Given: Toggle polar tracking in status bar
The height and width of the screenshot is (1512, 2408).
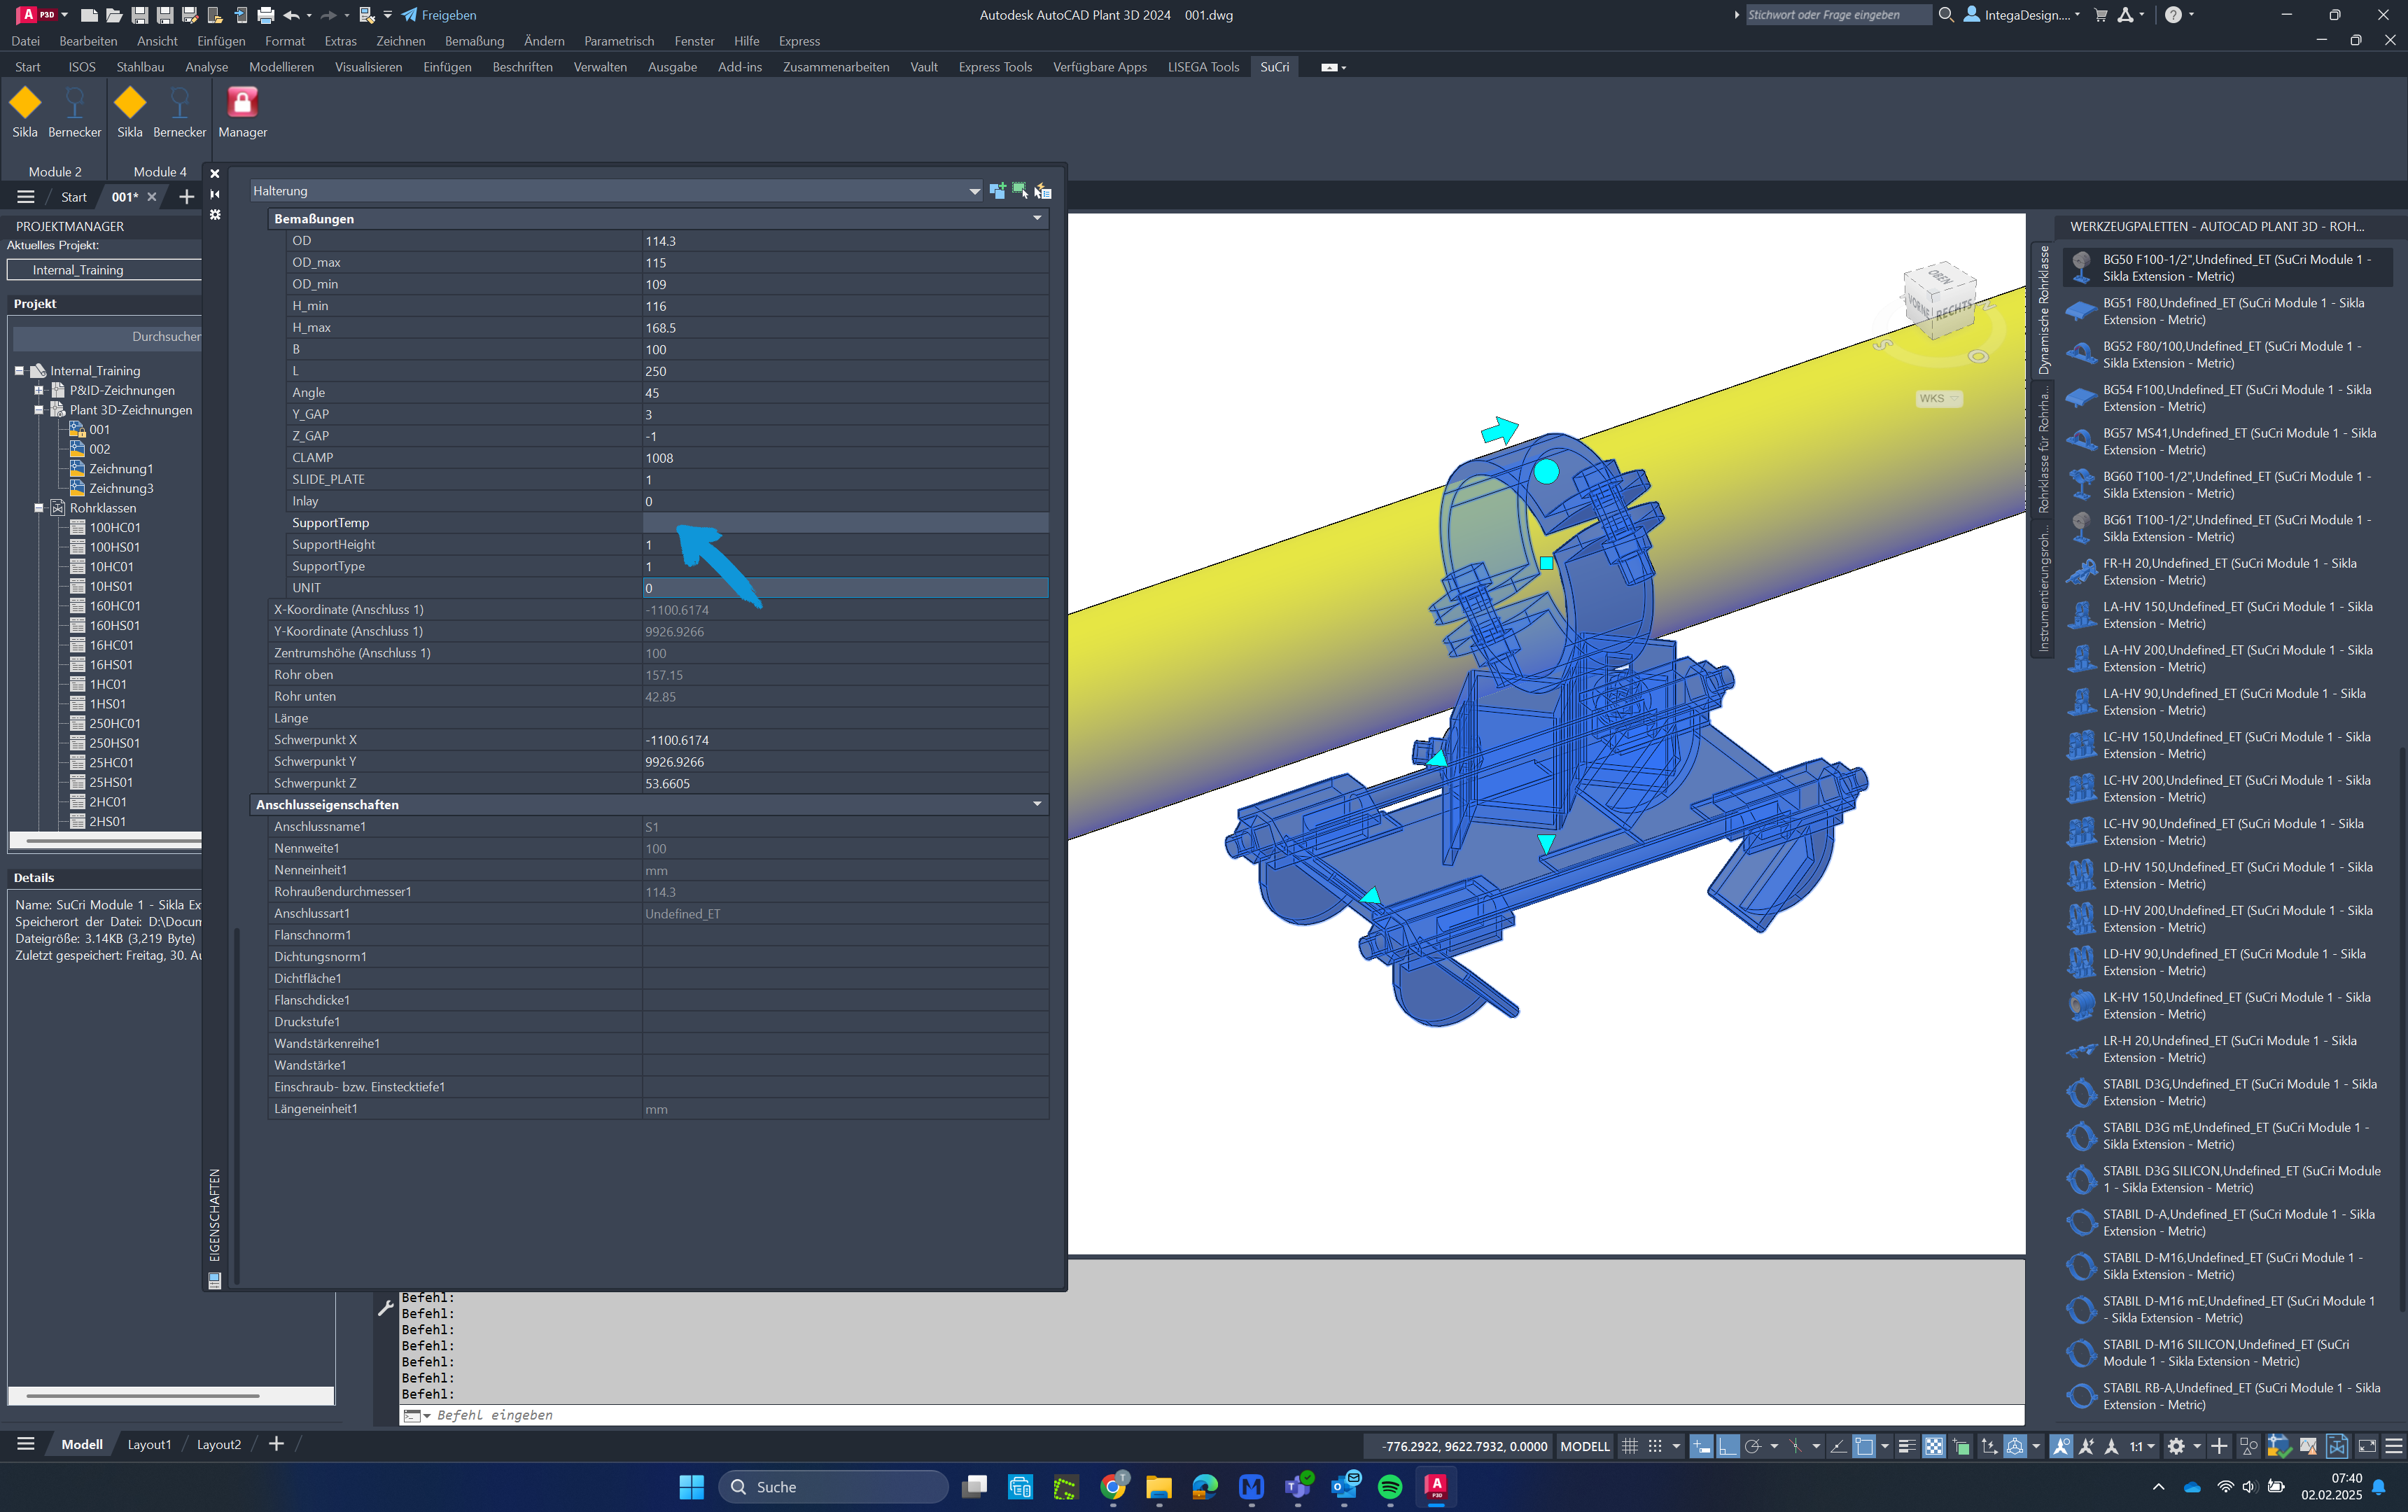Looking at the screenshot, I should coord(1752,1446).
